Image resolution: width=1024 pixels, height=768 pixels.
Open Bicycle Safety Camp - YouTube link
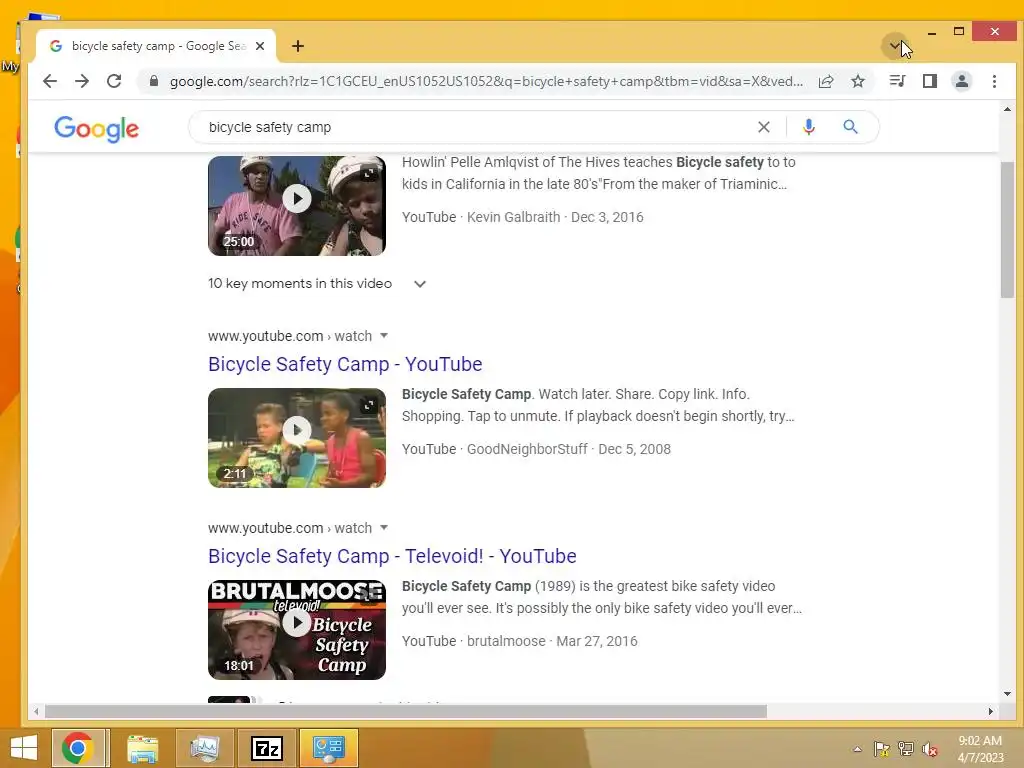click(x=345, y=364)
